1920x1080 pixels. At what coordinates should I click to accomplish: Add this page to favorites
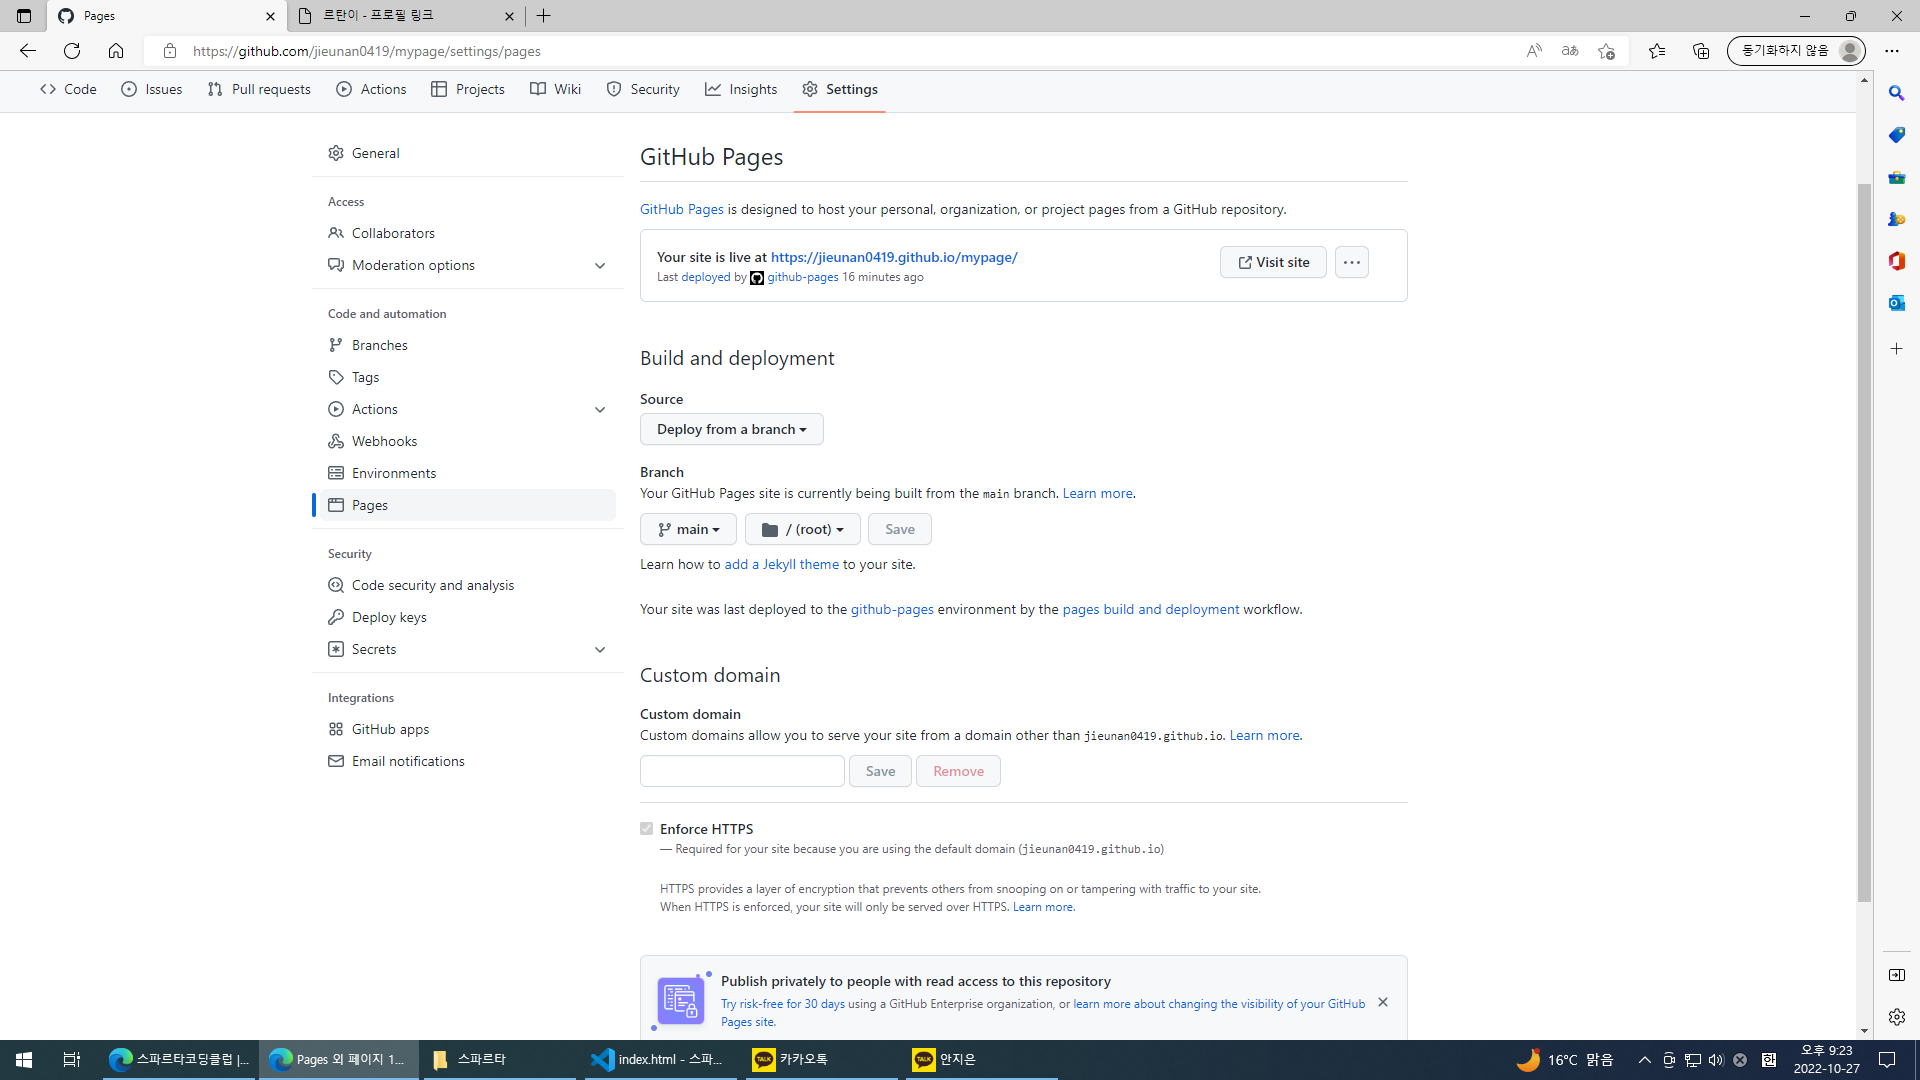tap(1606, 51)
